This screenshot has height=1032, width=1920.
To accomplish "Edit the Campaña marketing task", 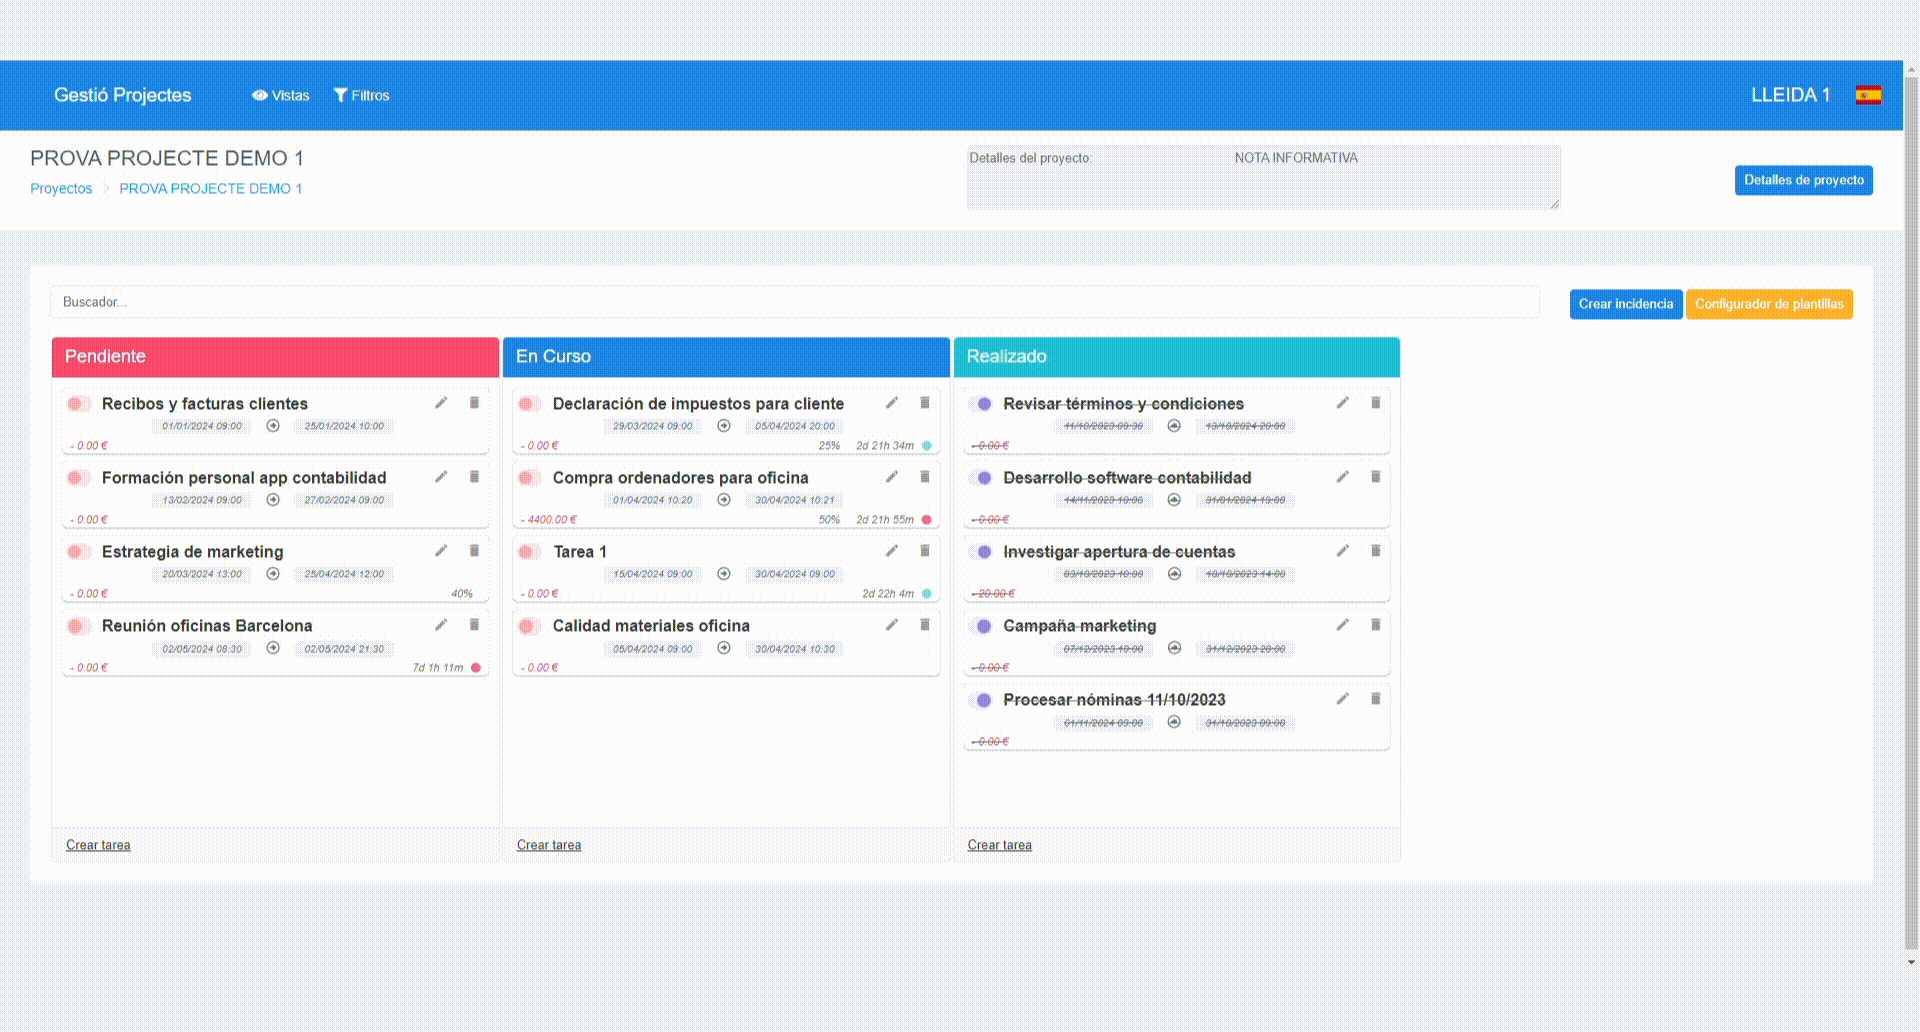I will click(1342, 625).
